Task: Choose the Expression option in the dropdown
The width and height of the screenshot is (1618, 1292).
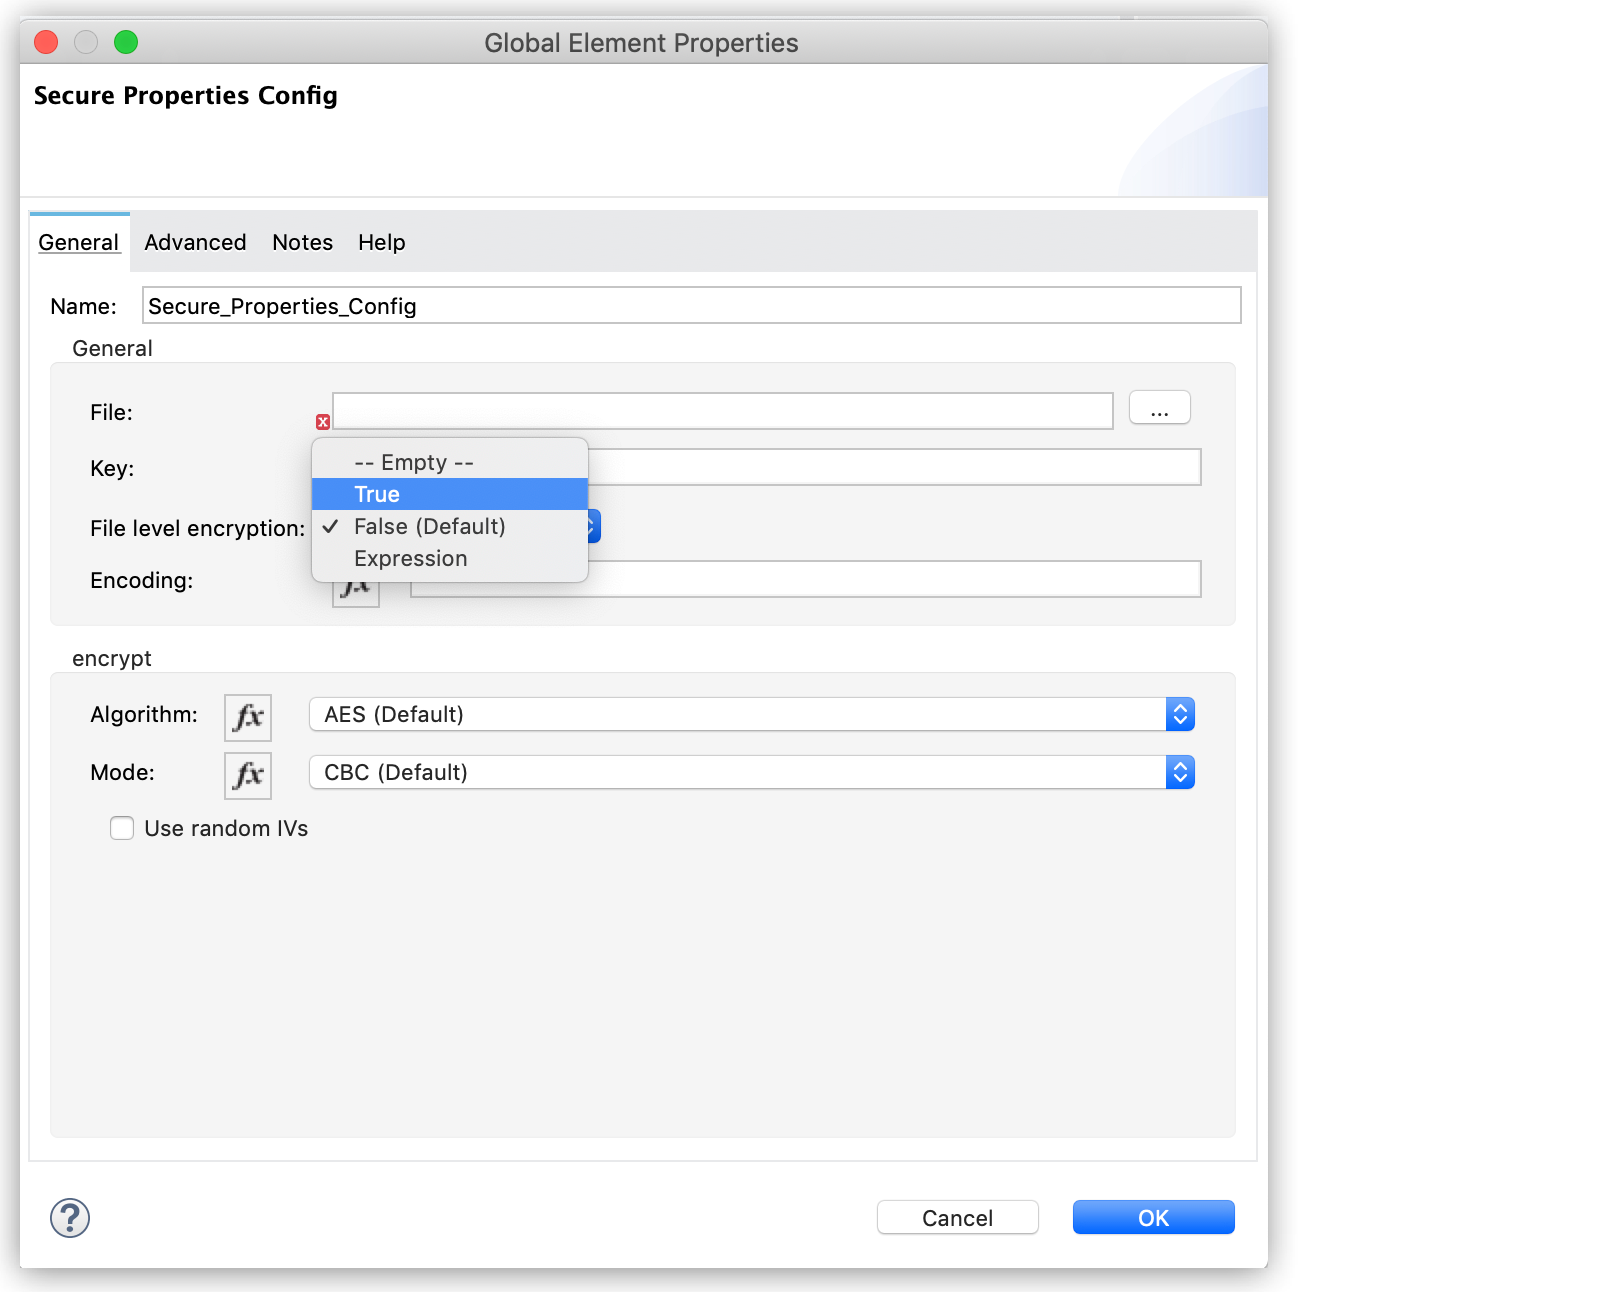Action: (410, 558)
